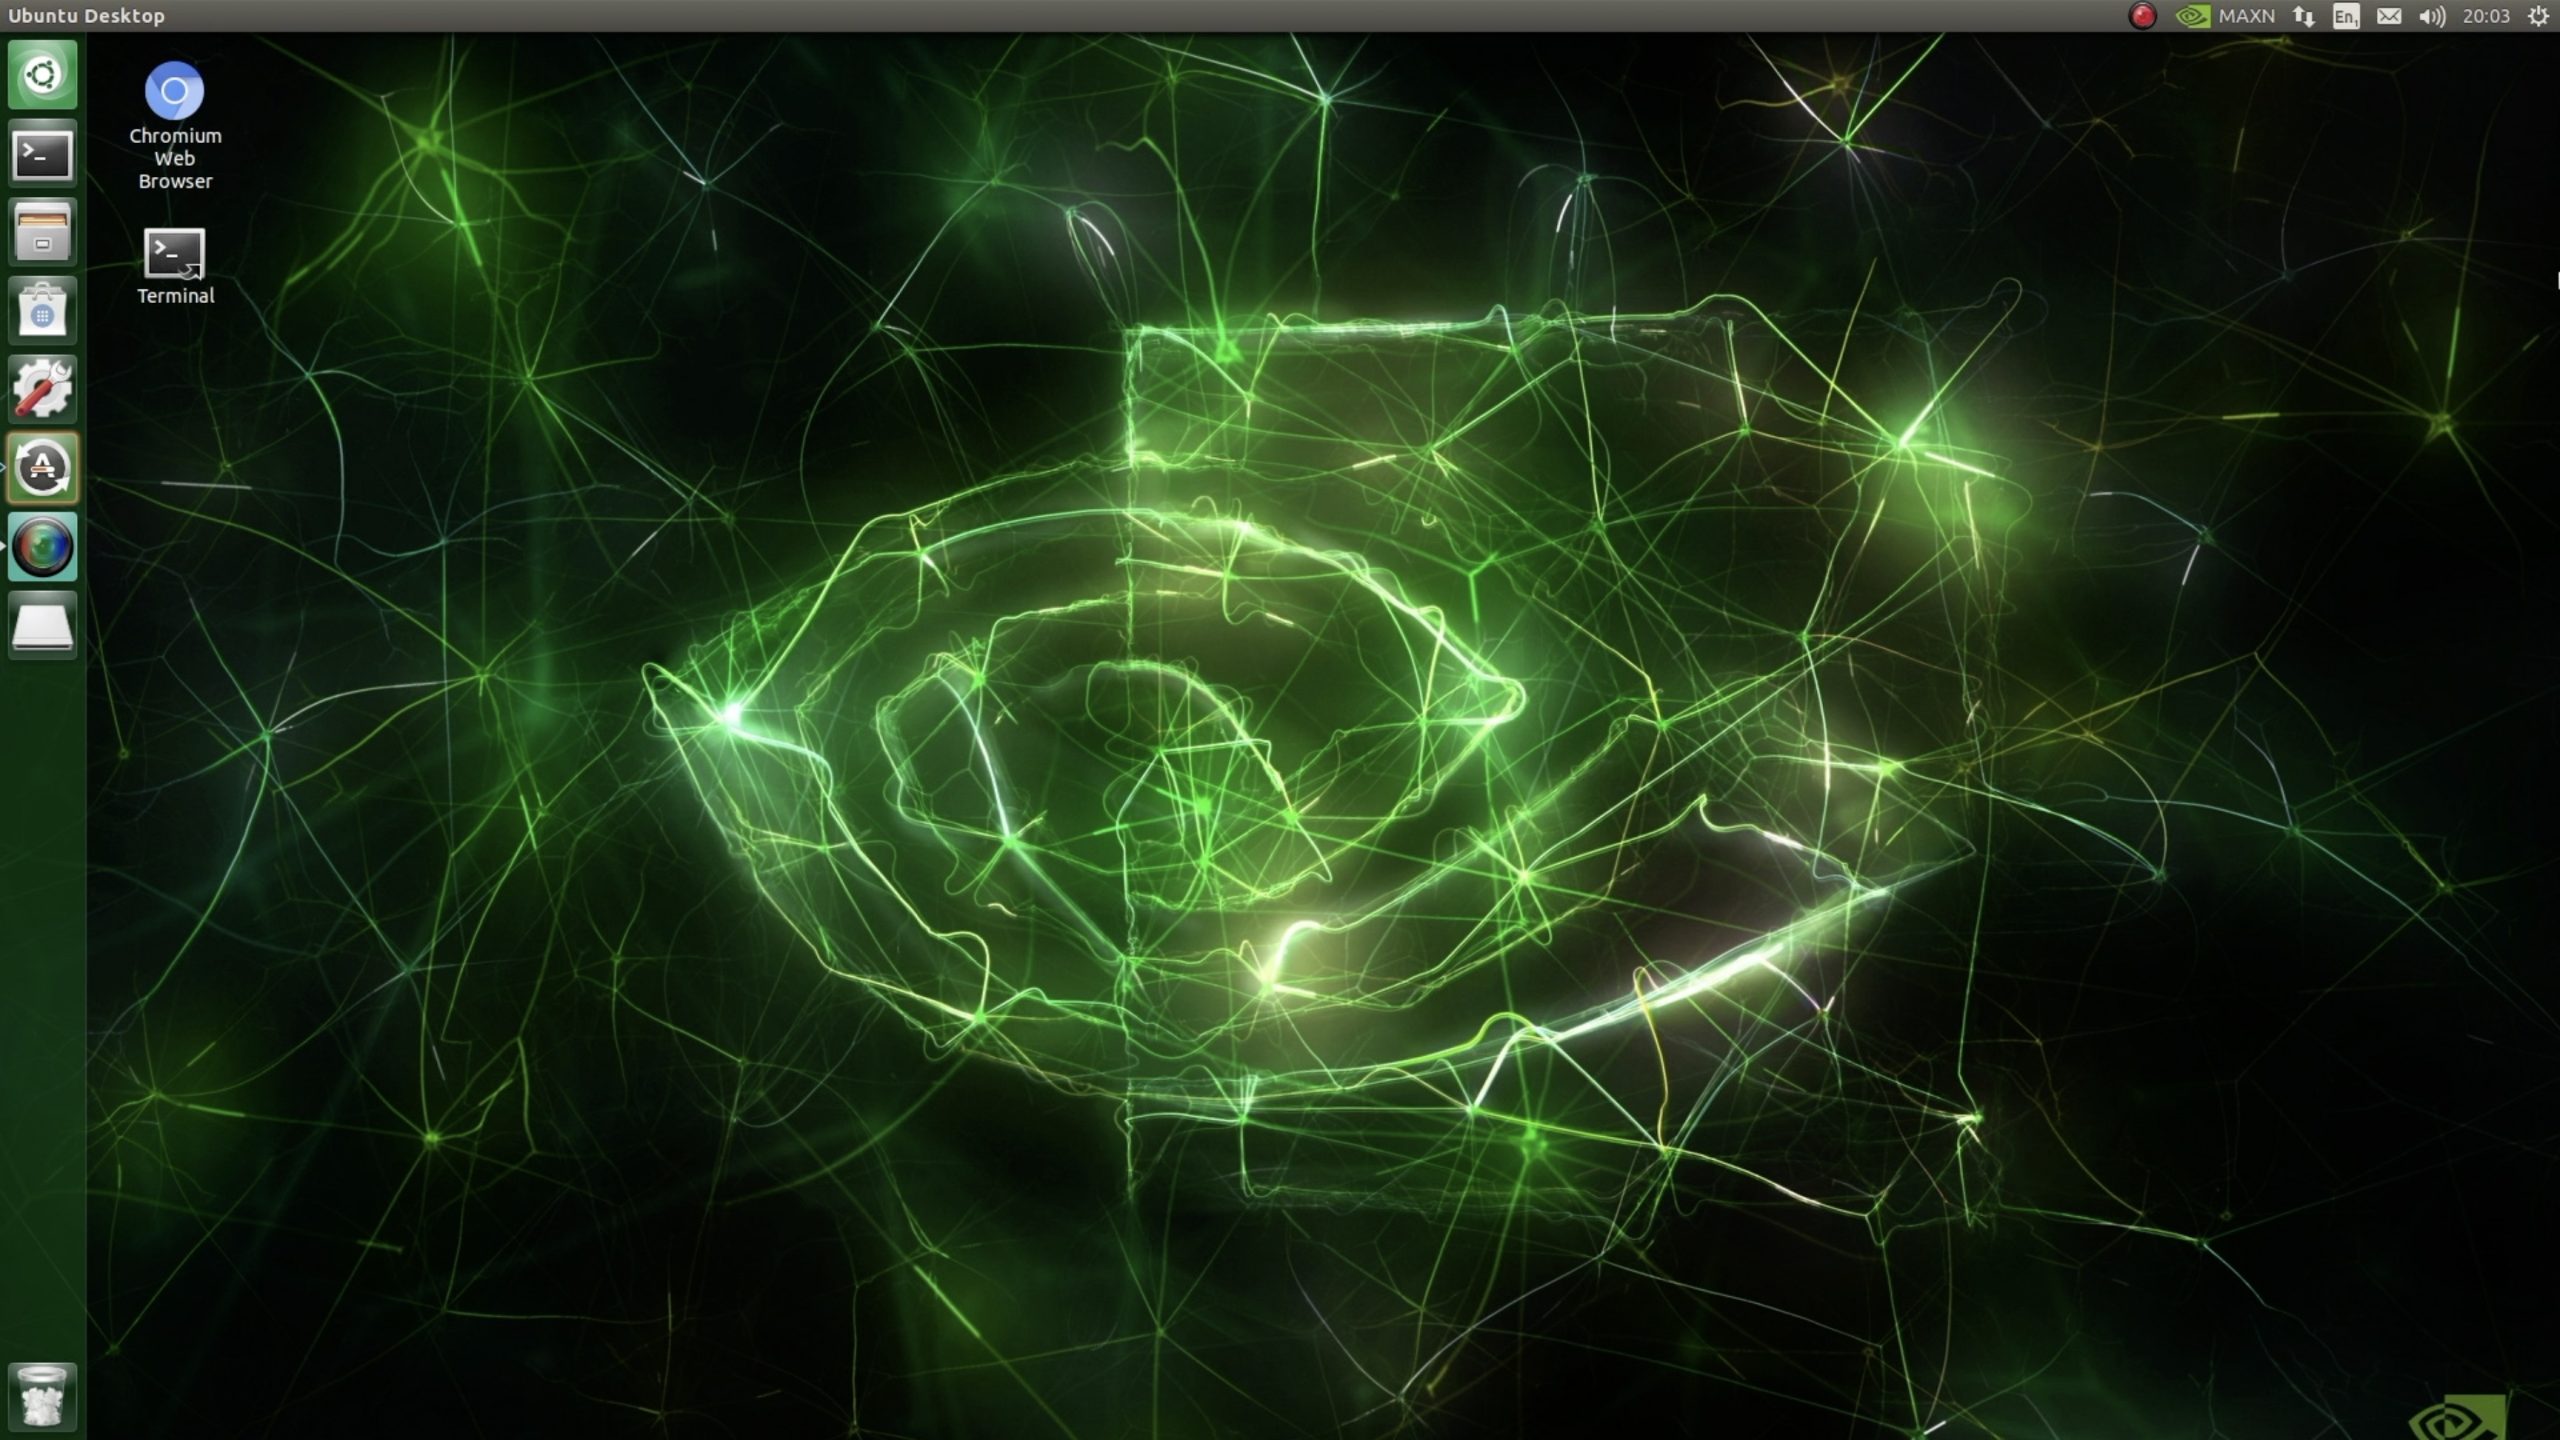Empty items via the Trash launcher icon

[x=42, y=1395]
